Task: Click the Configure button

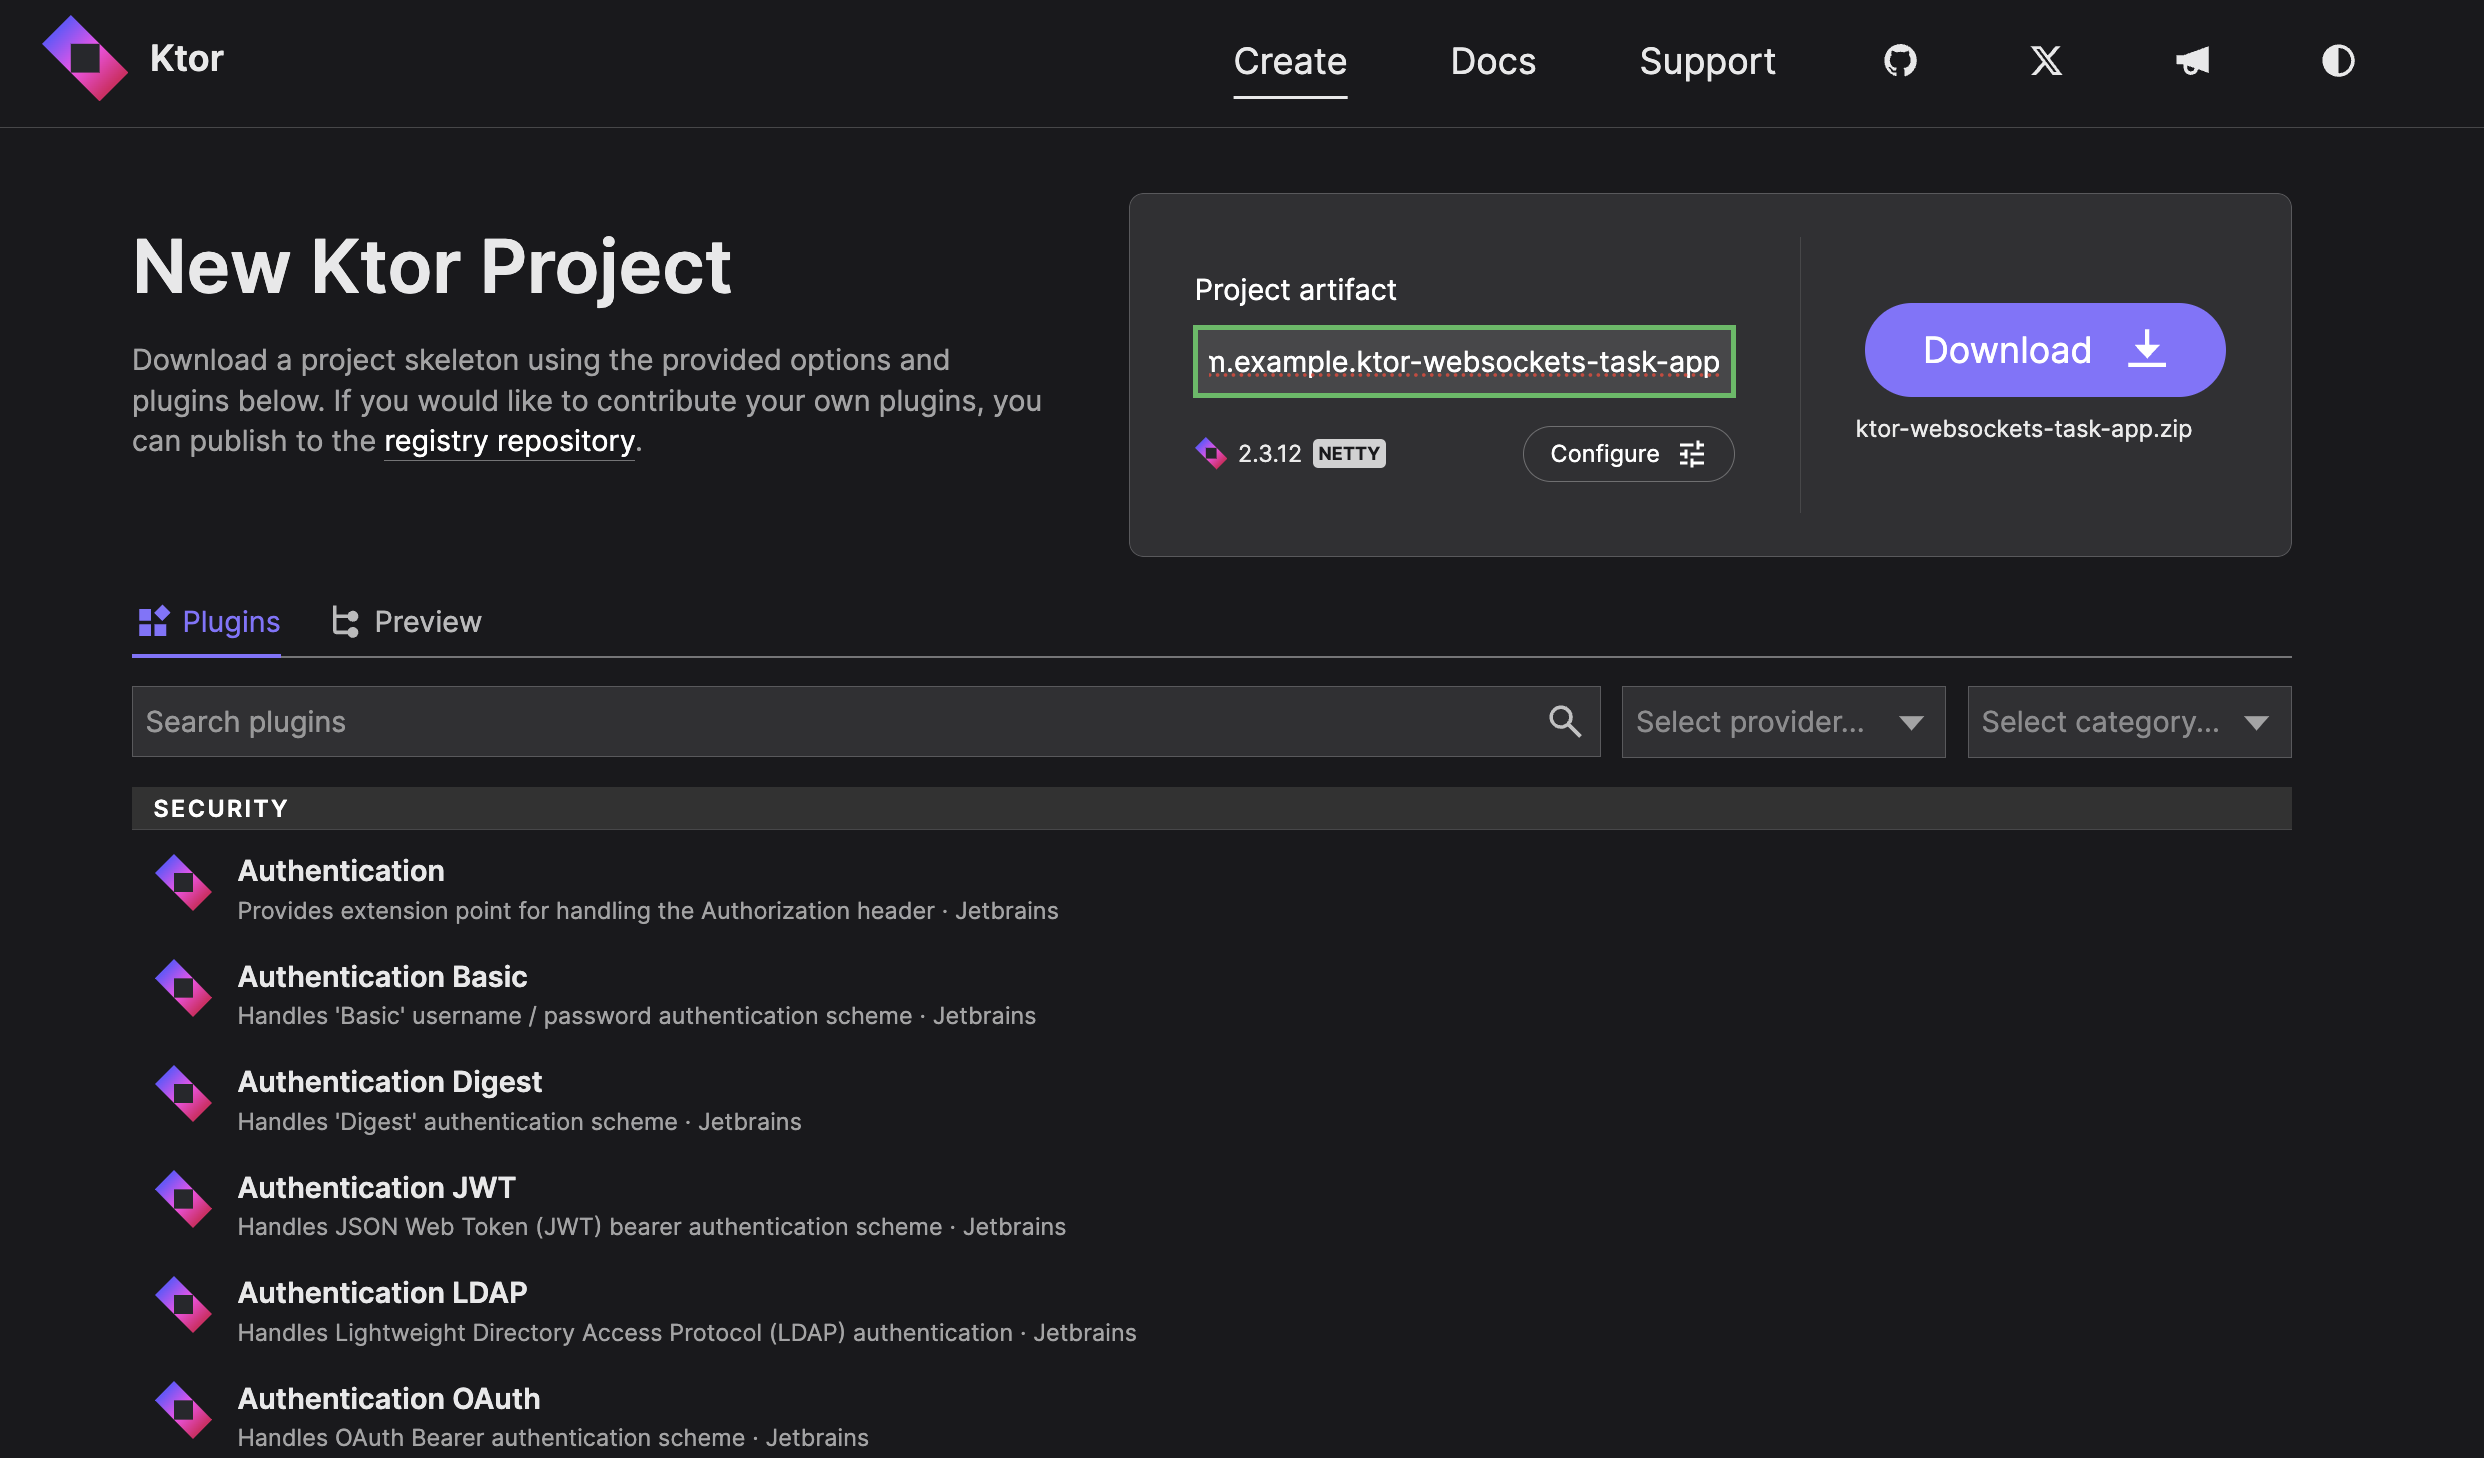Action: (x=1628, y=454)
